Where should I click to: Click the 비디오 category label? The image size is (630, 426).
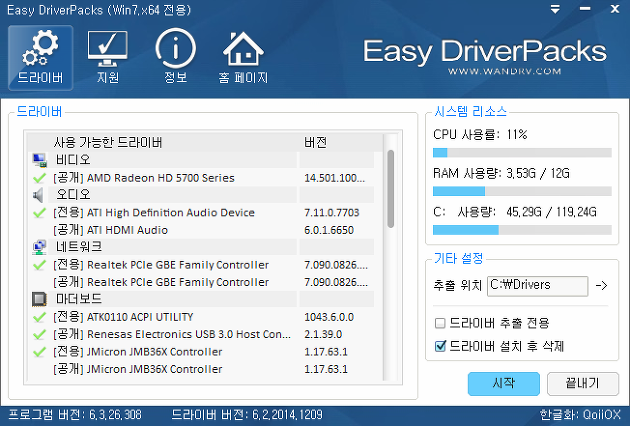pos(73,160)
